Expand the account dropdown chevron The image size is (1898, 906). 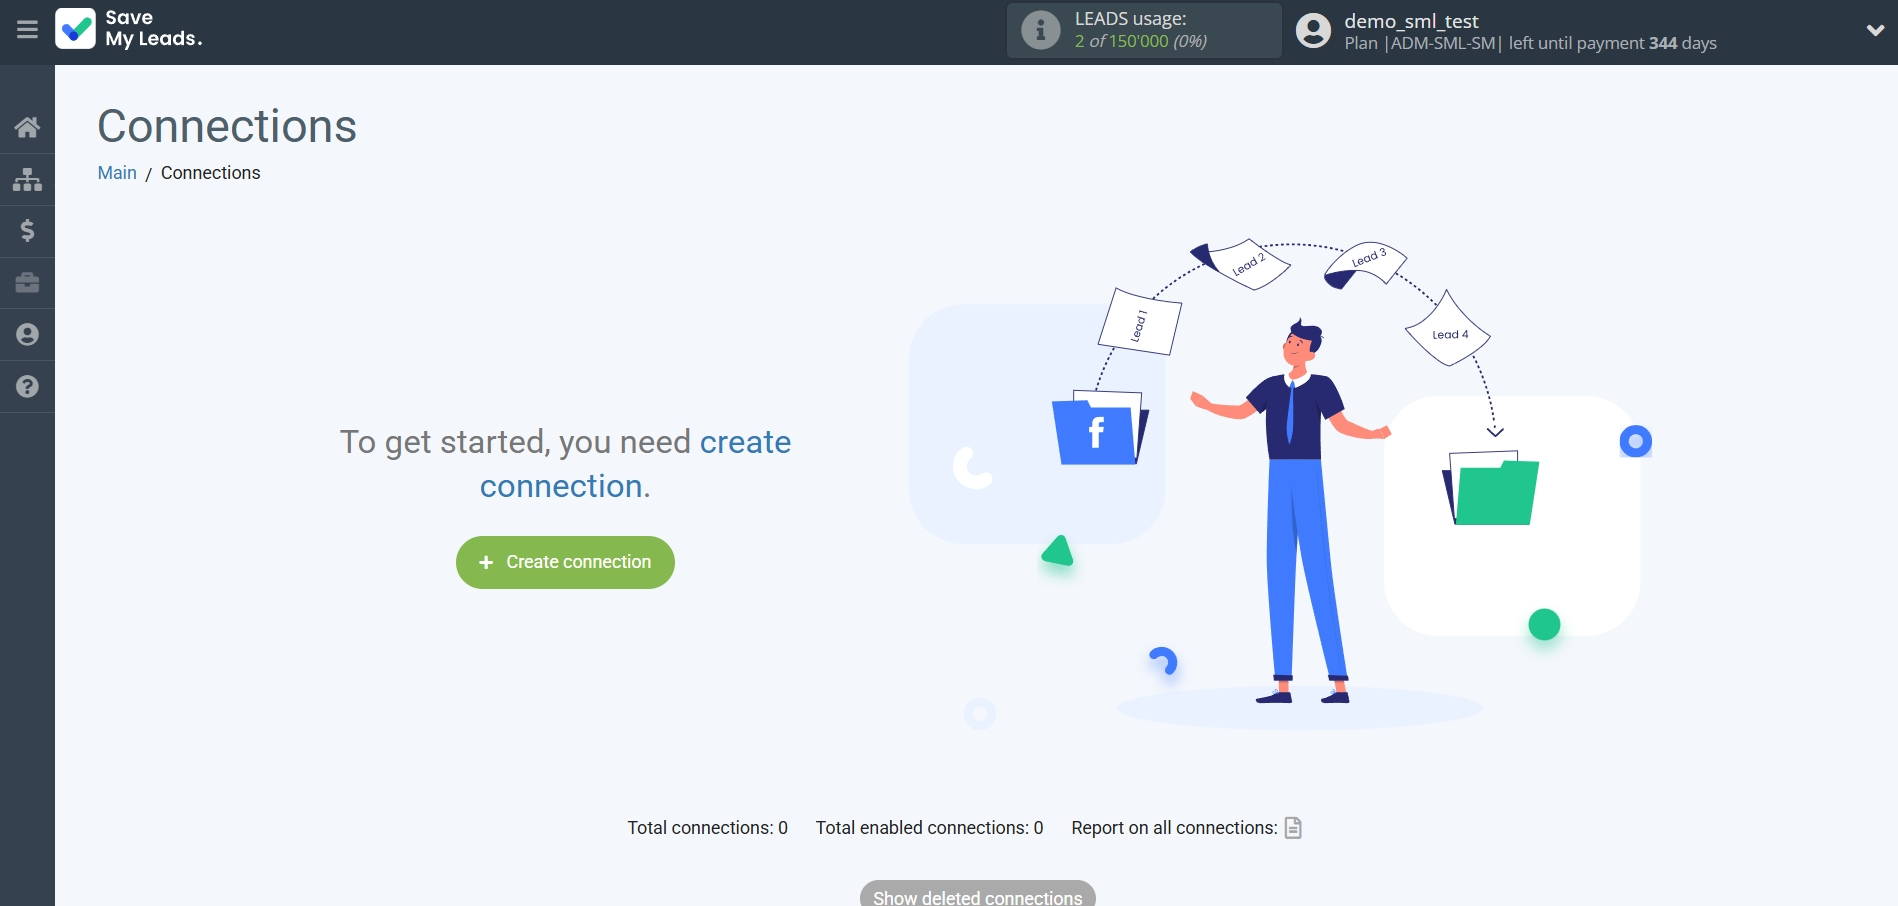[x=1876, y=31]
